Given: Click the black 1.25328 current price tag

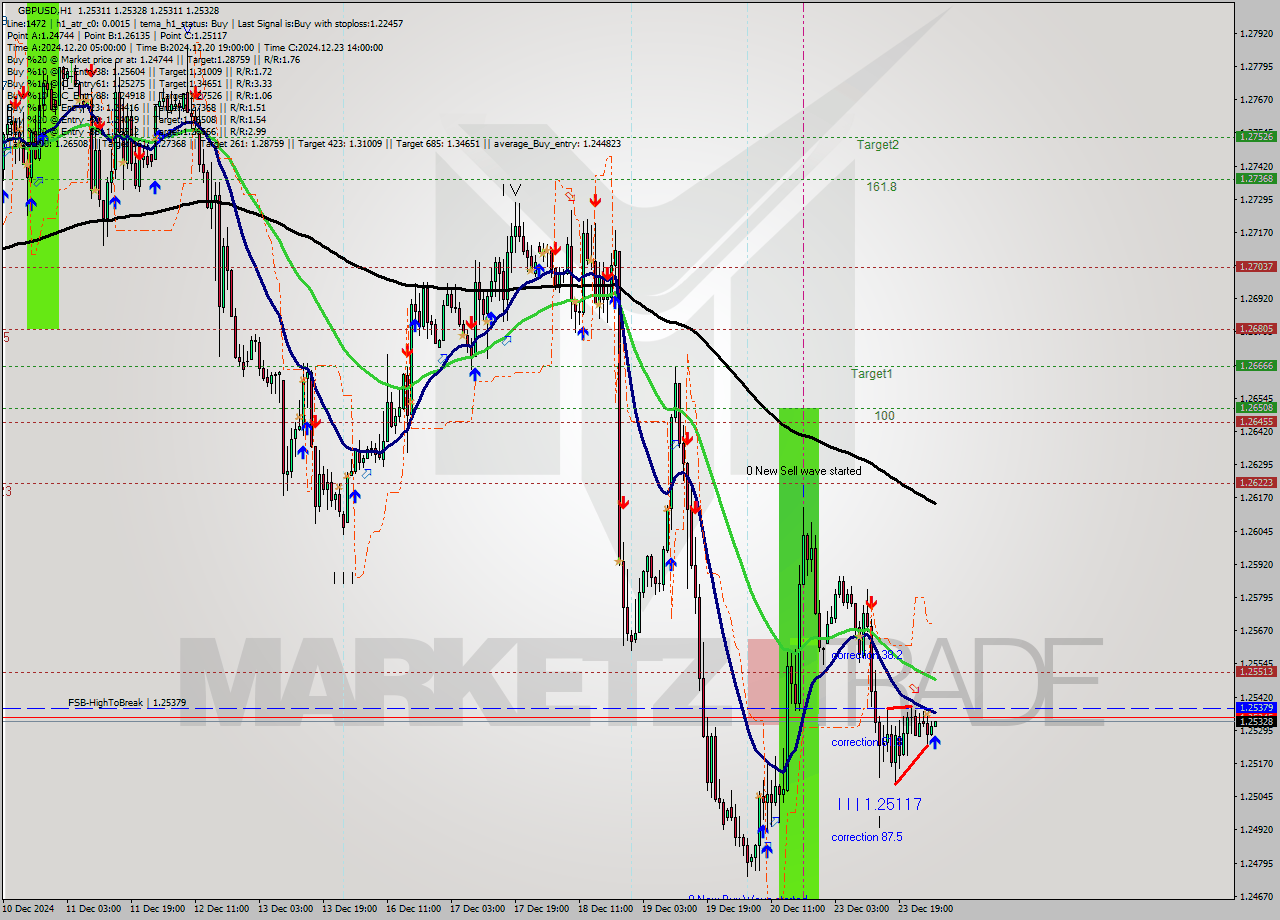Looking at the screenshot, I should coord(1256,720).
